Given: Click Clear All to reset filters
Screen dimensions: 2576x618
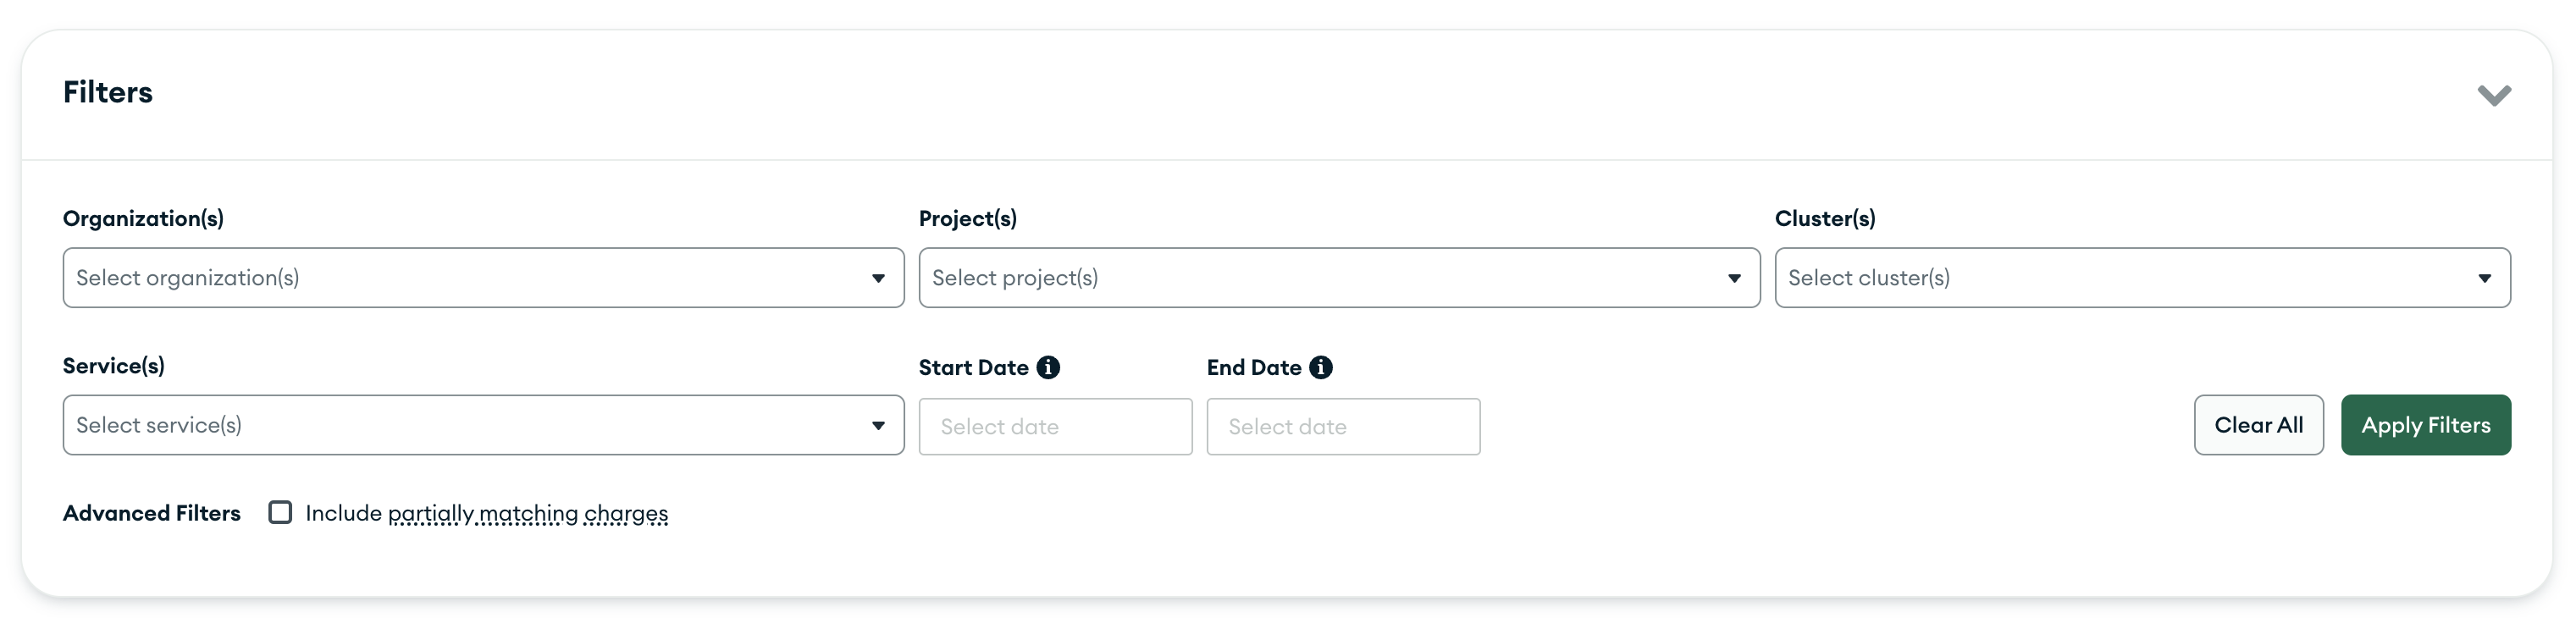Looking at the screenshot, I should (x=2258, y=424).
